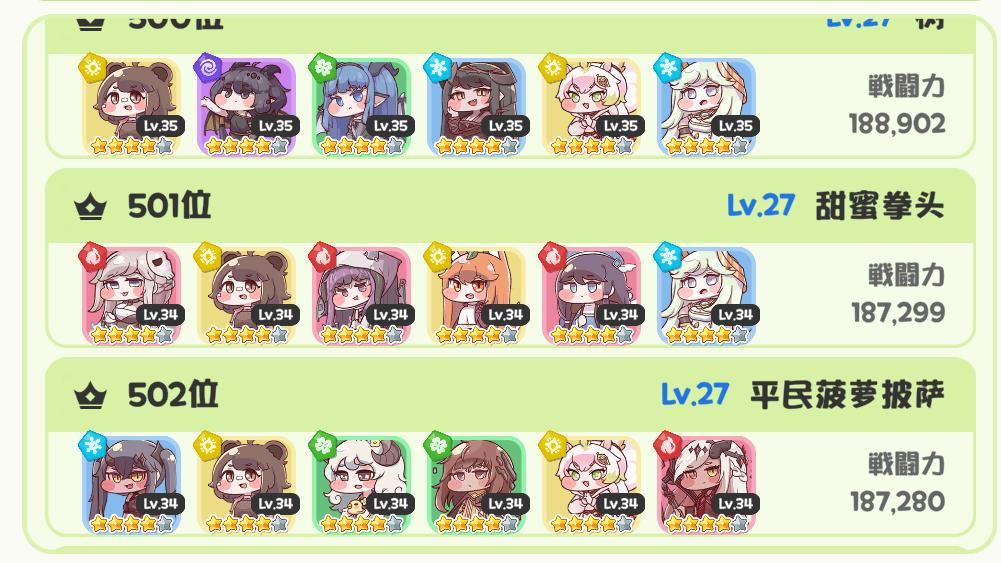Open the 502位 rank header

point(510,395)
